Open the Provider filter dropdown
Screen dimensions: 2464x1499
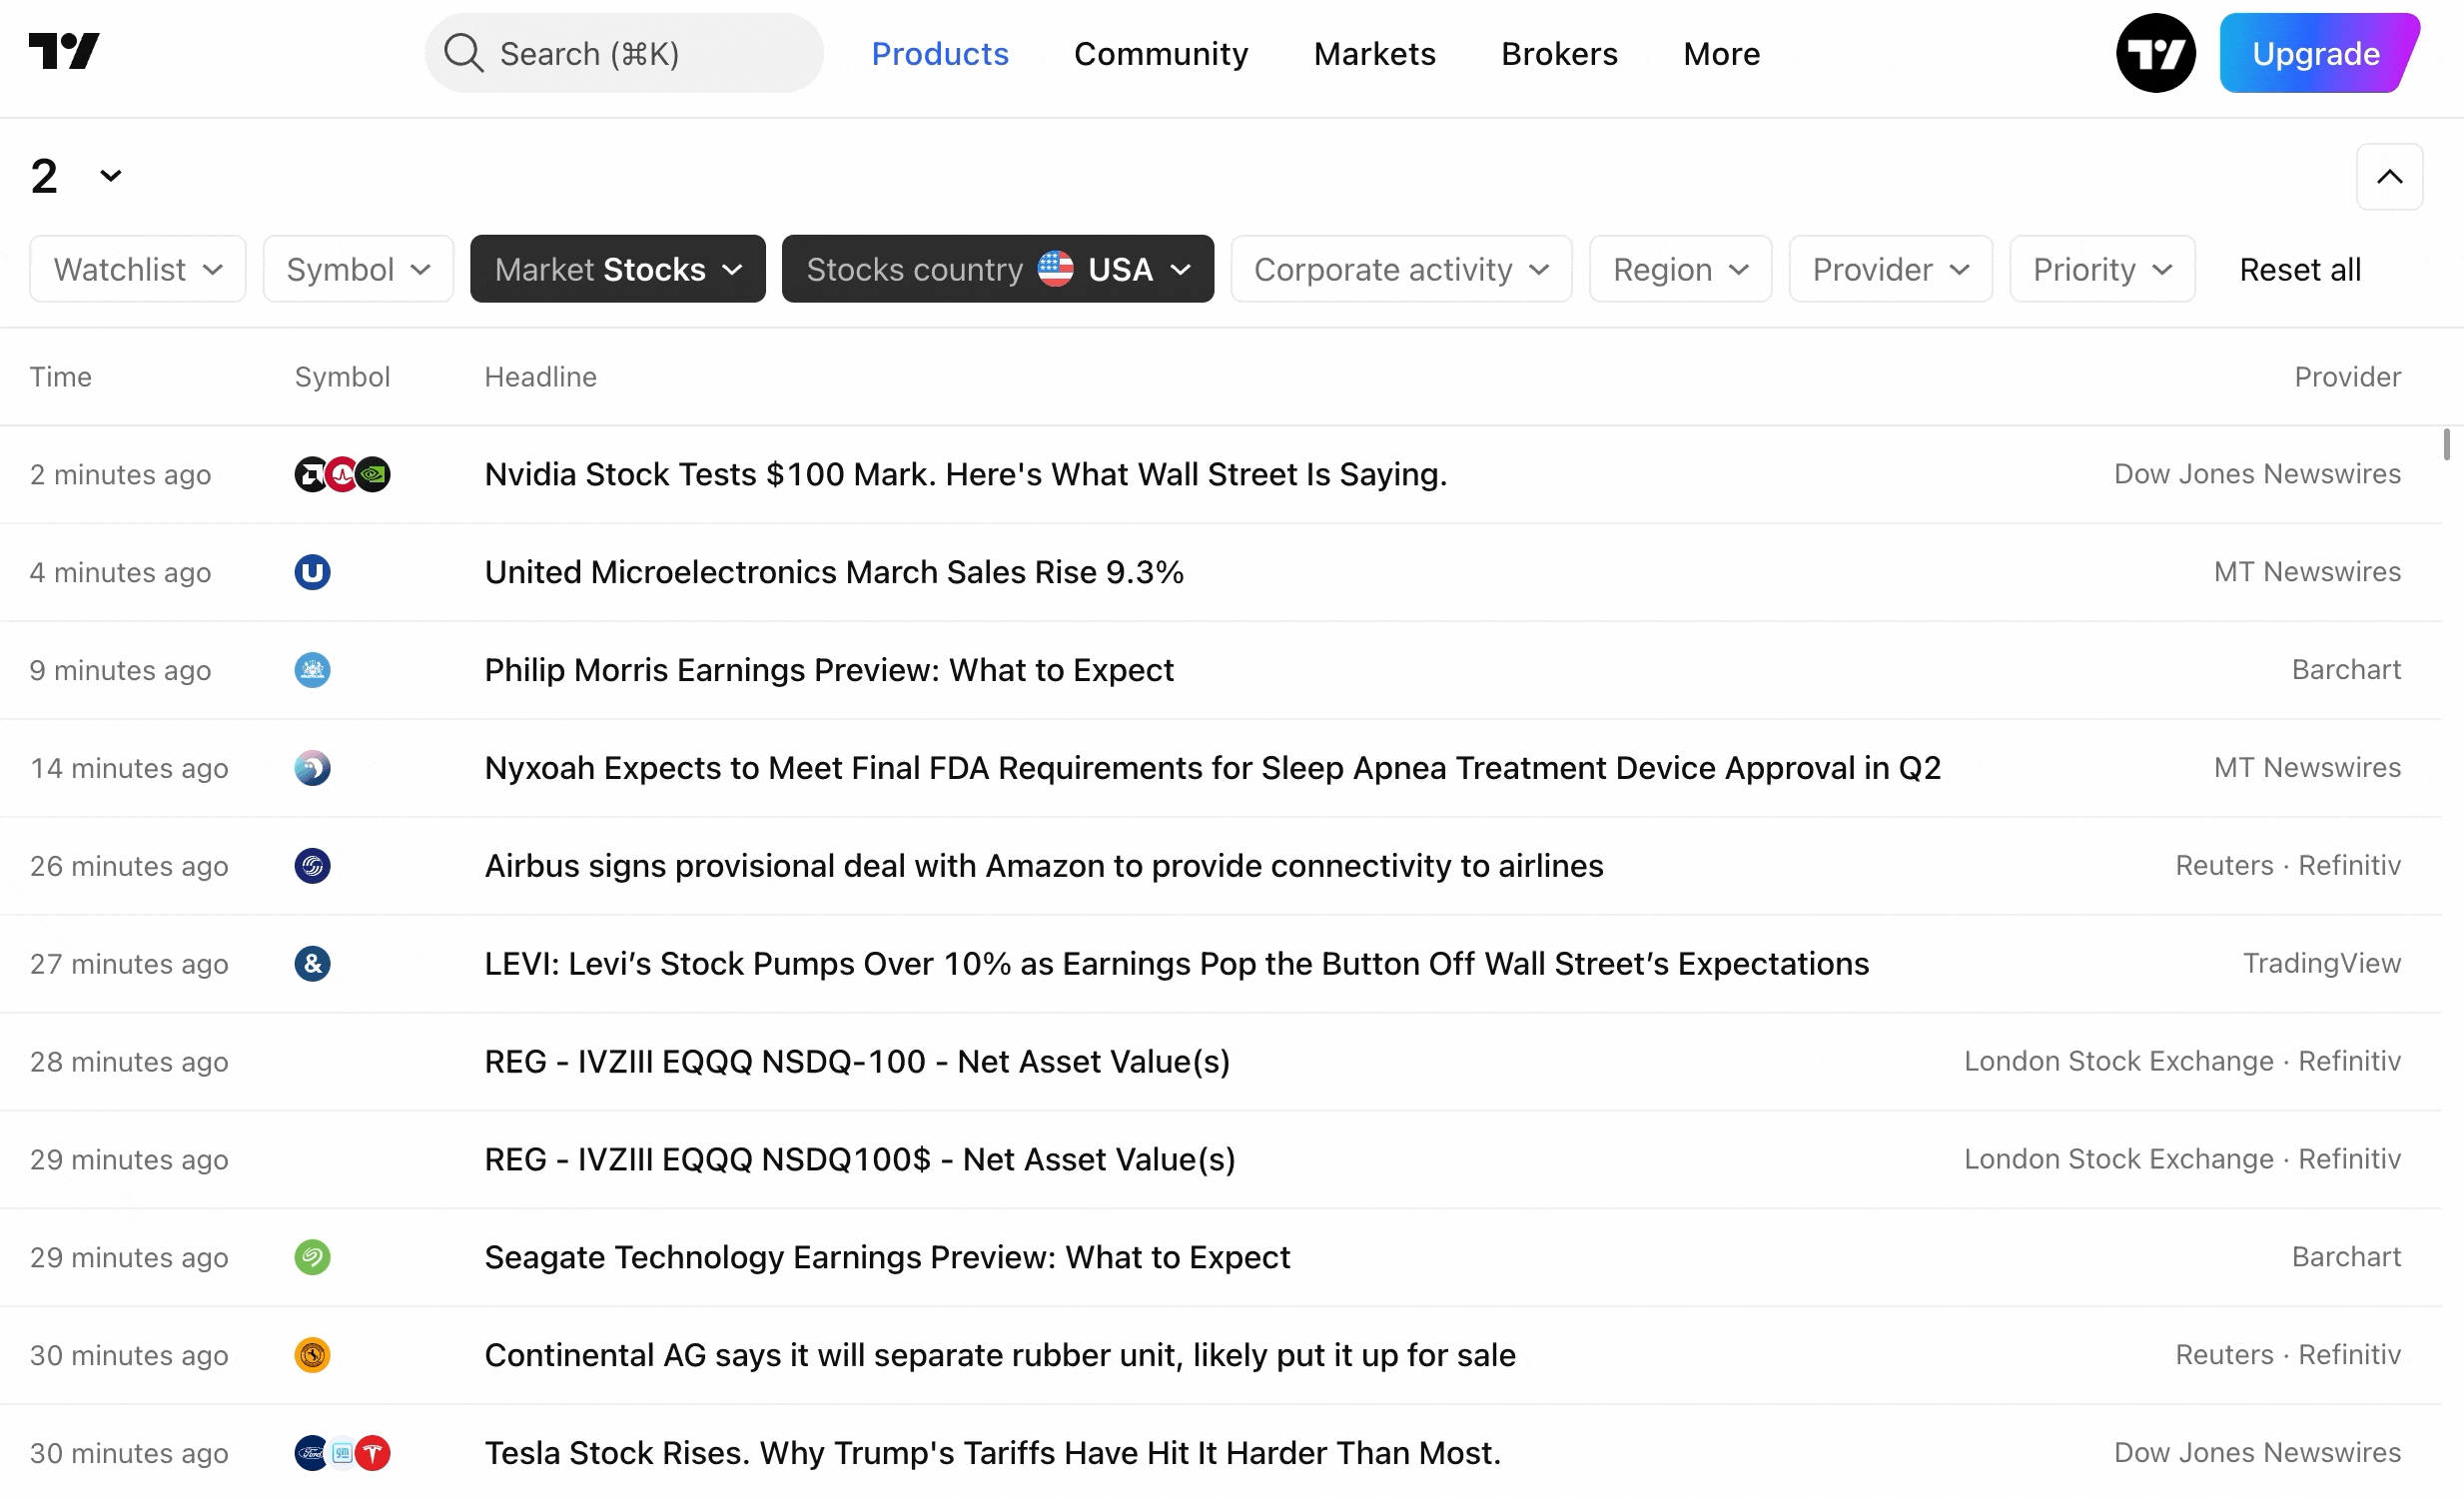click(x=1889, y=269)
